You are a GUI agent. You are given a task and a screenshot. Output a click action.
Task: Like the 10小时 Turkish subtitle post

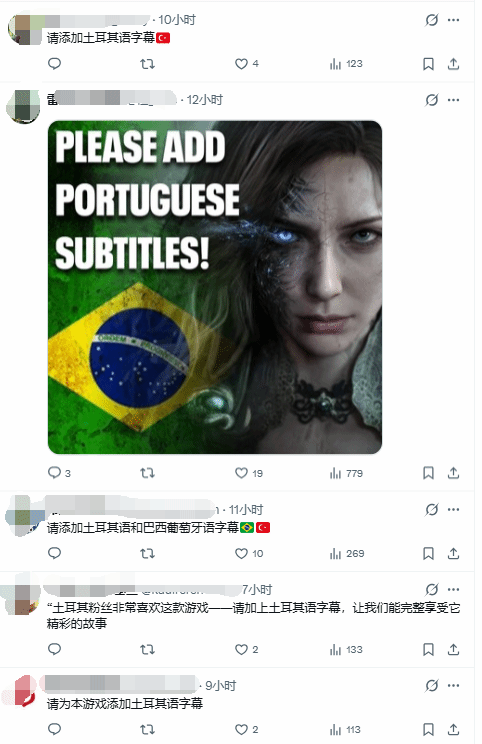point(247,64)
